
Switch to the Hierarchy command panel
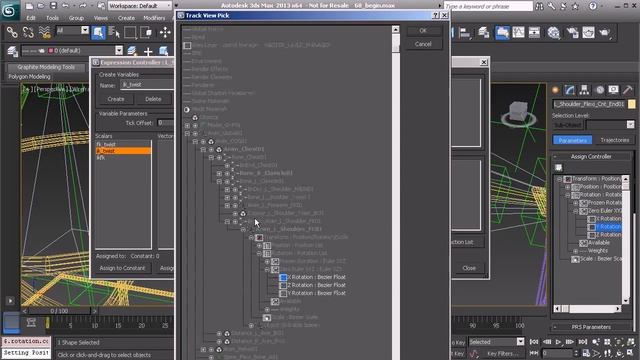tap(584, 90)
